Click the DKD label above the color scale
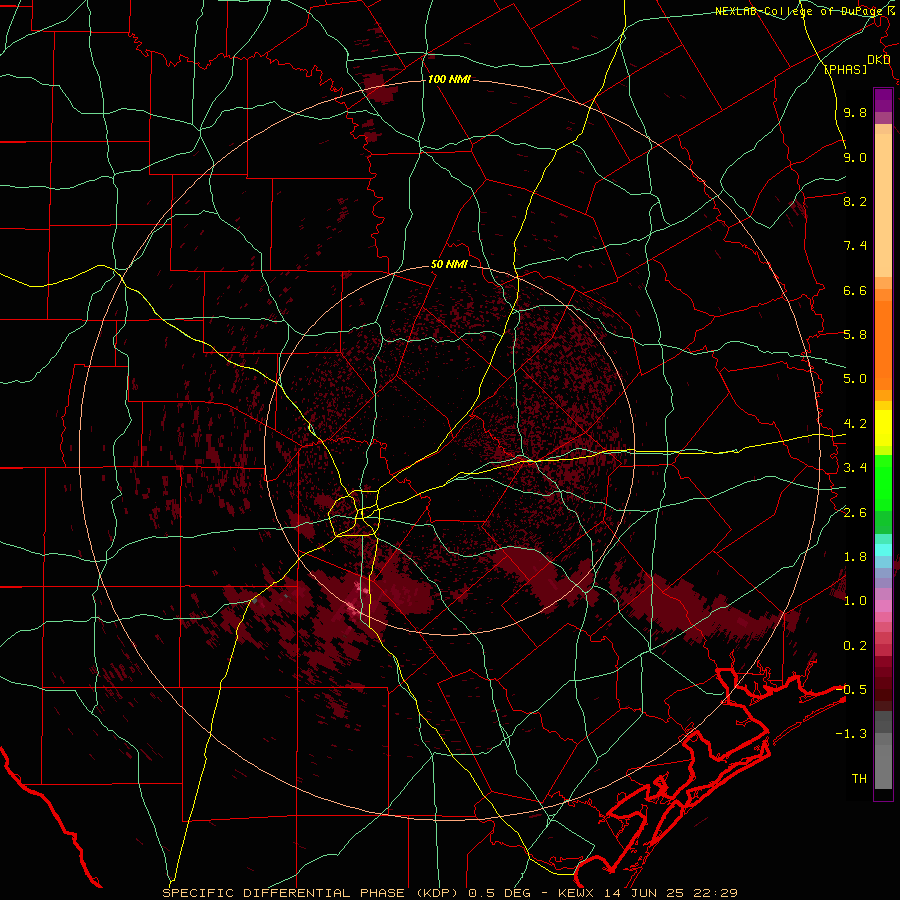Screen dimensions: 900x900 [x=878, y=60]
